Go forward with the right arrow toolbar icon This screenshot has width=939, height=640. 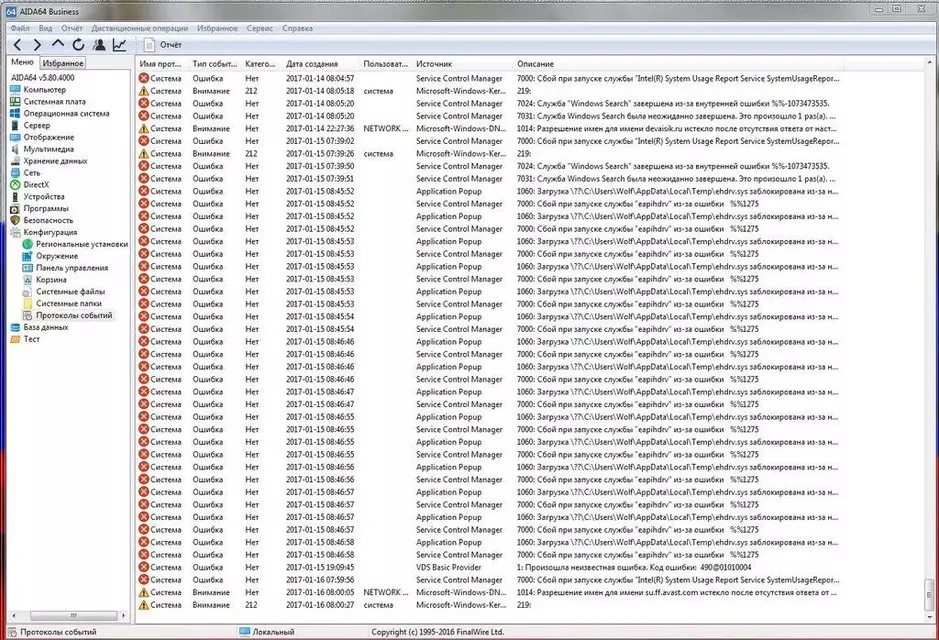click(x=37, y=45)
